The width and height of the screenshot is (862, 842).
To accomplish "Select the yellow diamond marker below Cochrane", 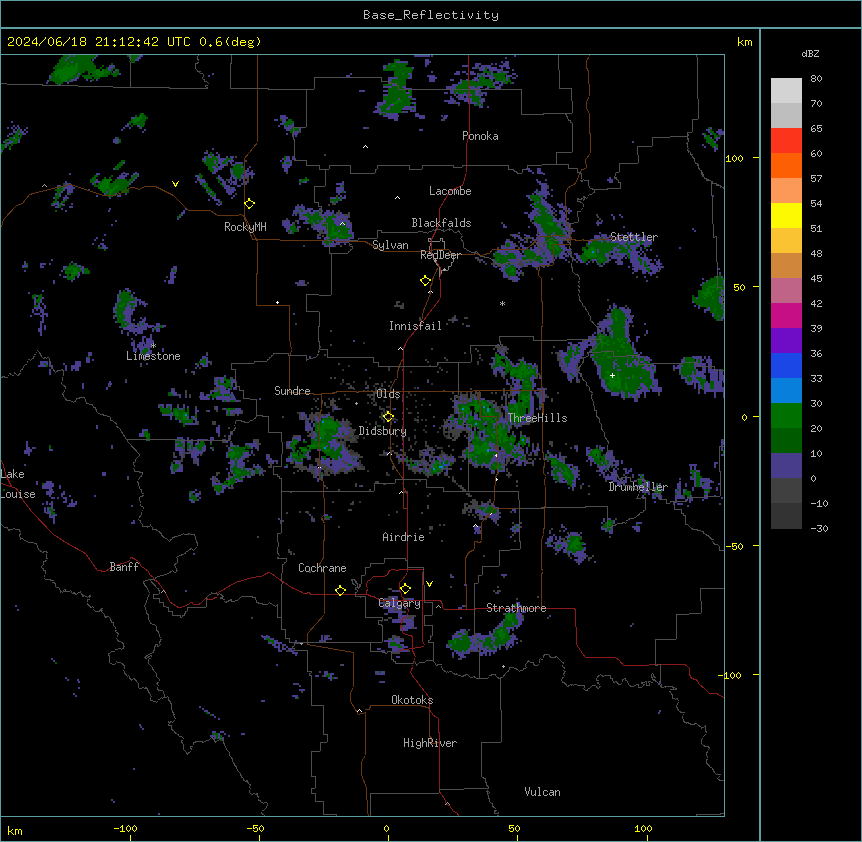I will click(340, 590).
